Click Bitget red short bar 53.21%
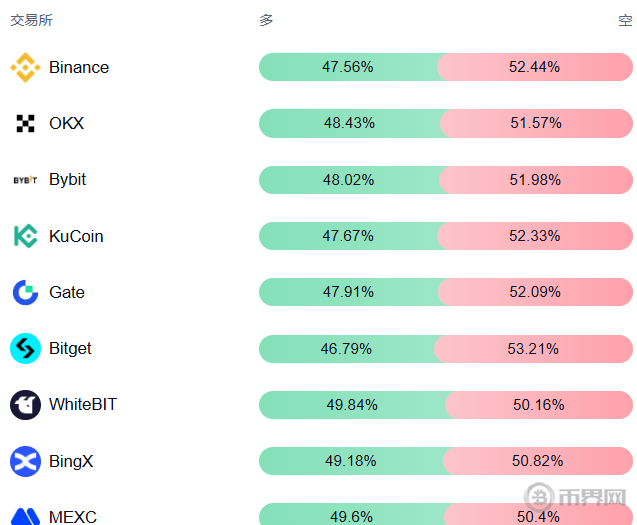Image resolution: width=637 pixels, height=525 pixels. 533,349
